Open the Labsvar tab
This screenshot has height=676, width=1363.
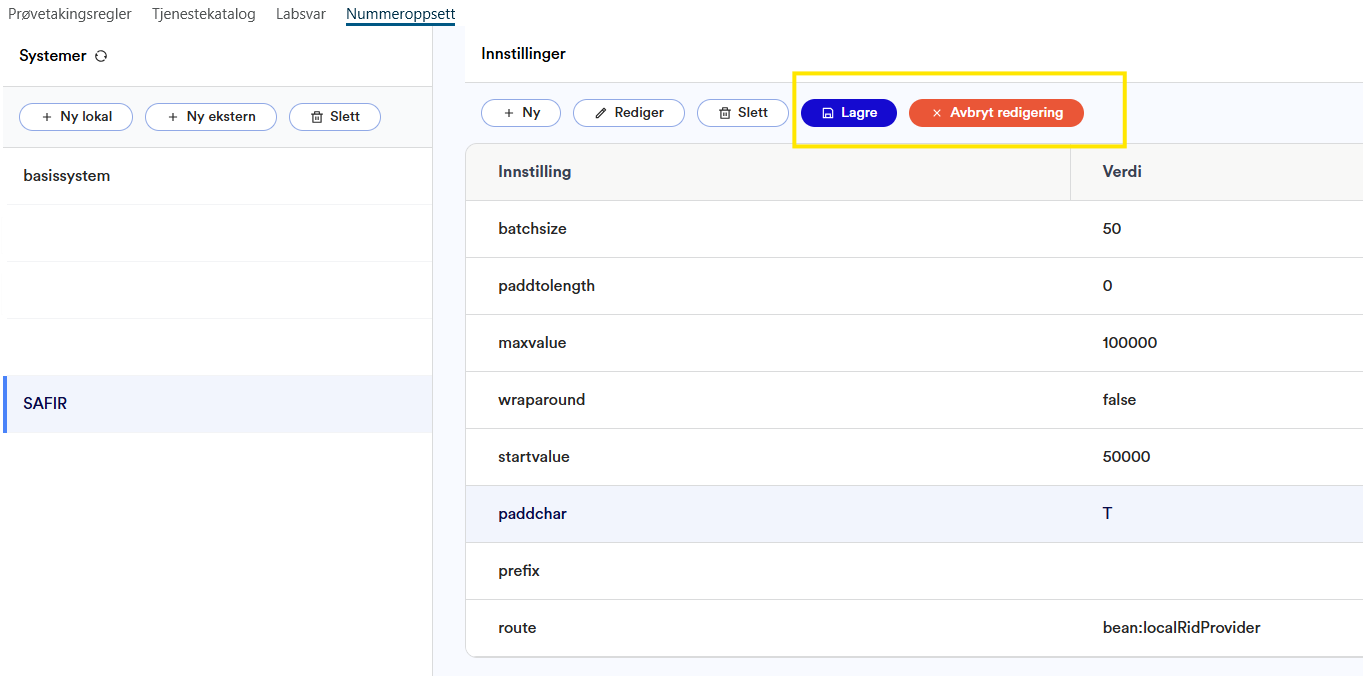(301, 14)
